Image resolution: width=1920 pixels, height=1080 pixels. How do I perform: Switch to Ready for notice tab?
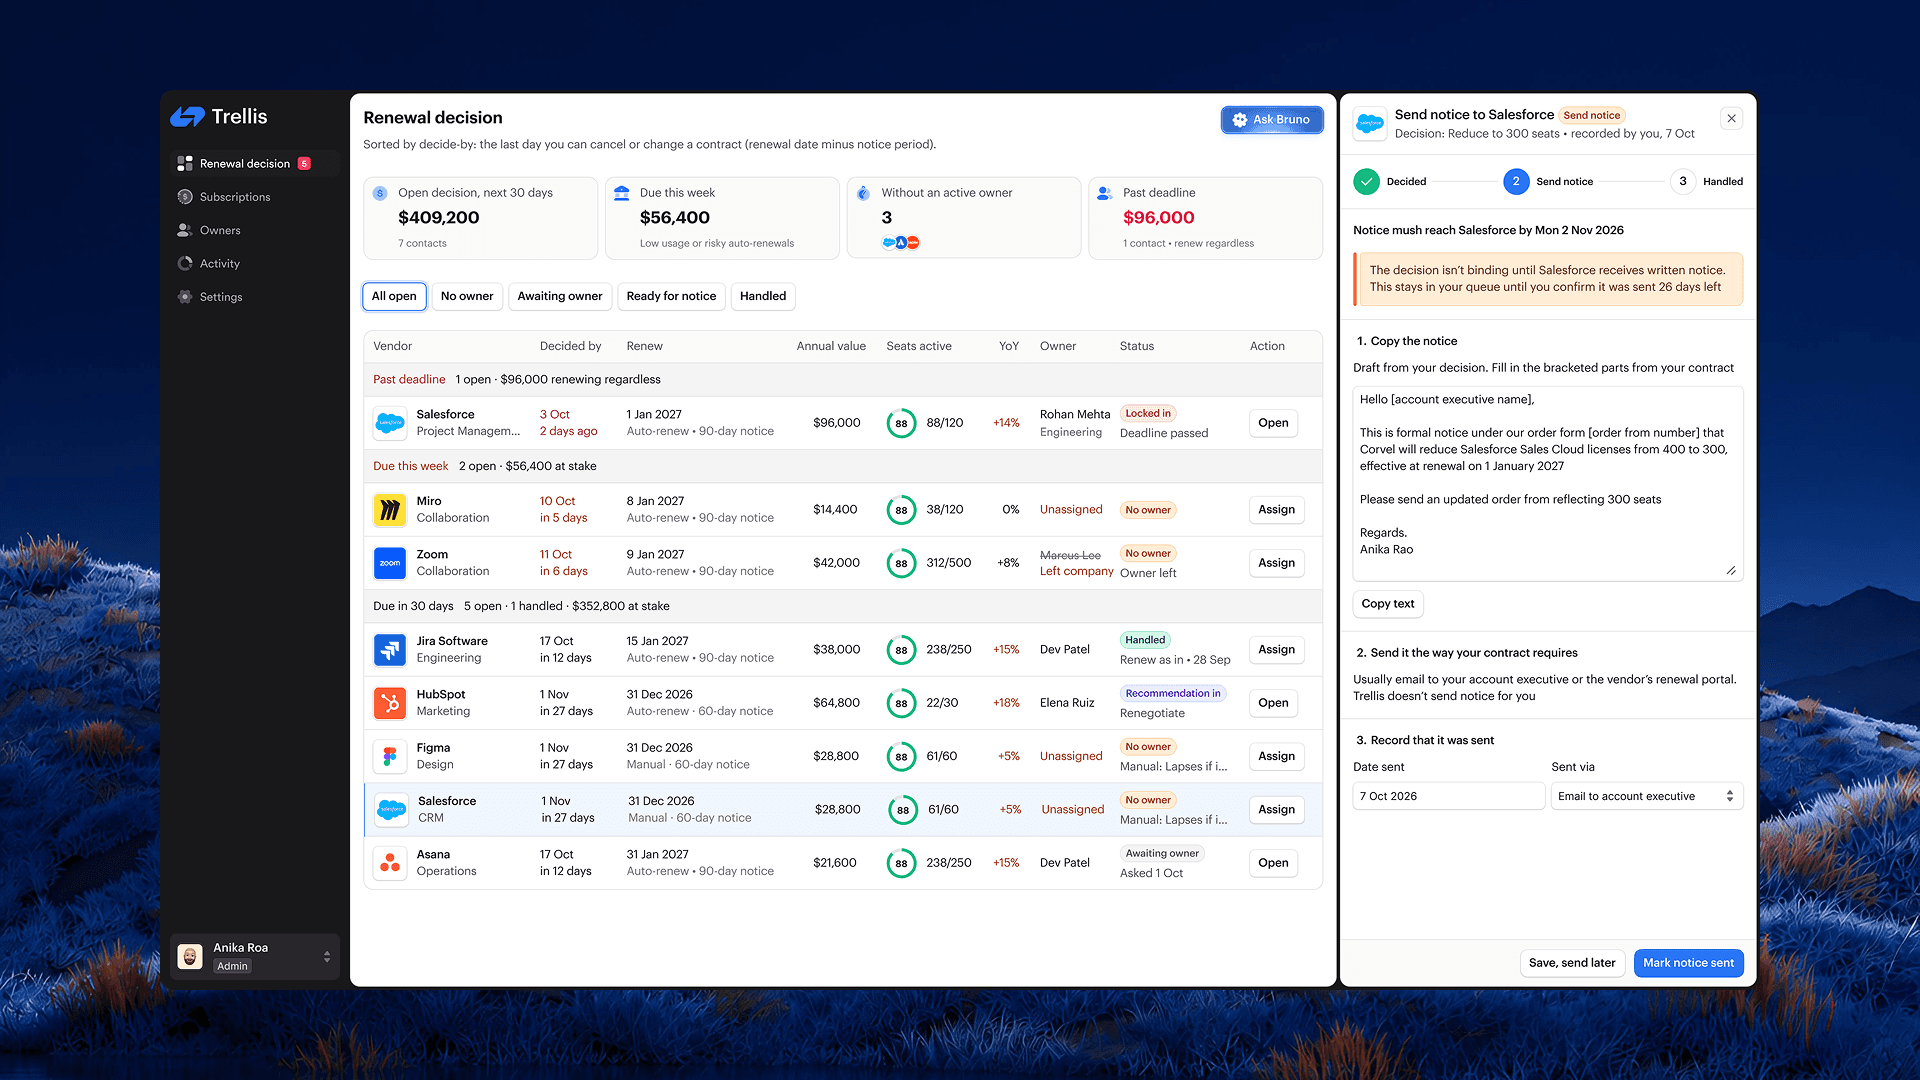point(671,296)
